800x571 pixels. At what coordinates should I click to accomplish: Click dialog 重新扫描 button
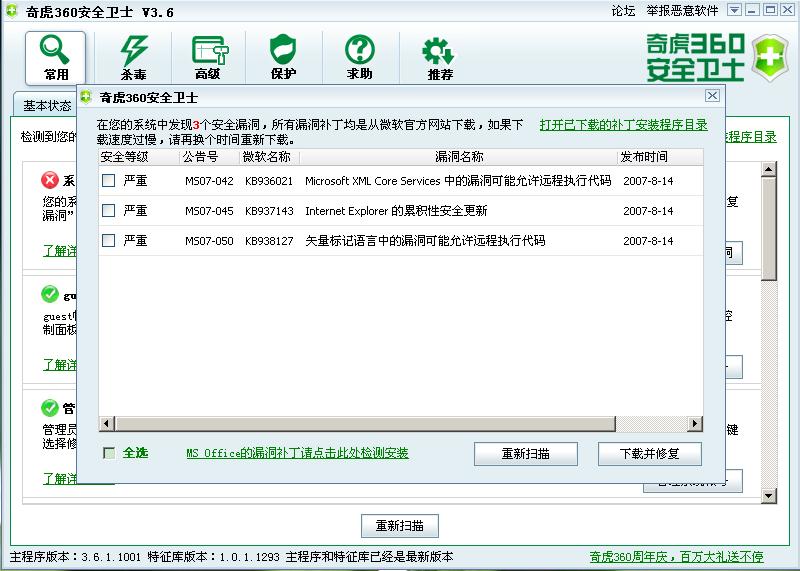point(526,454)
